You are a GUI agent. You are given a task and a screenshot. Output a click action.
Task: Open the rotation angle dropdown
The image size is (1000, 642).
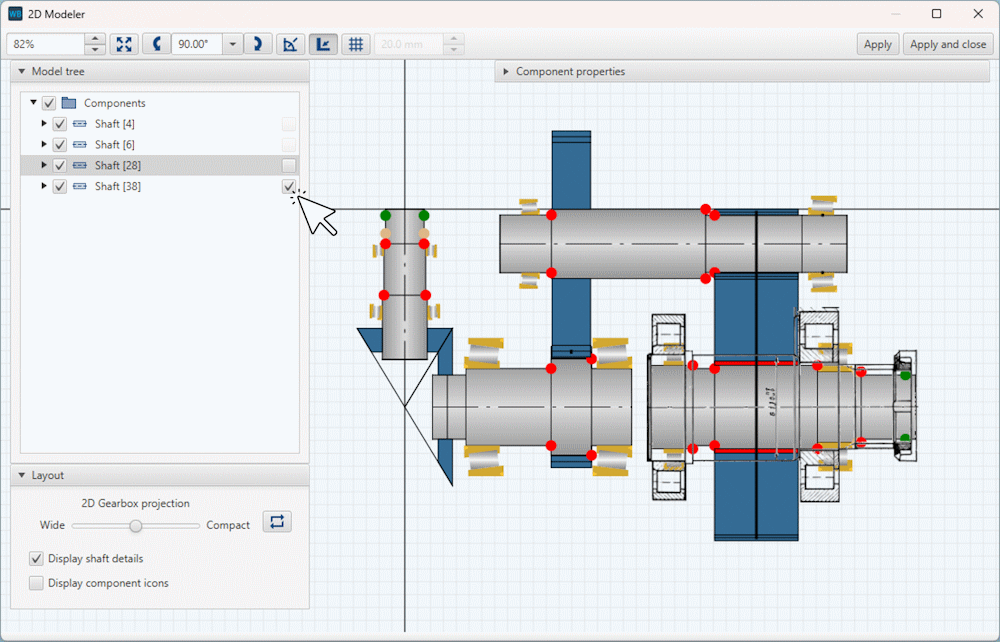pos(233,44)
